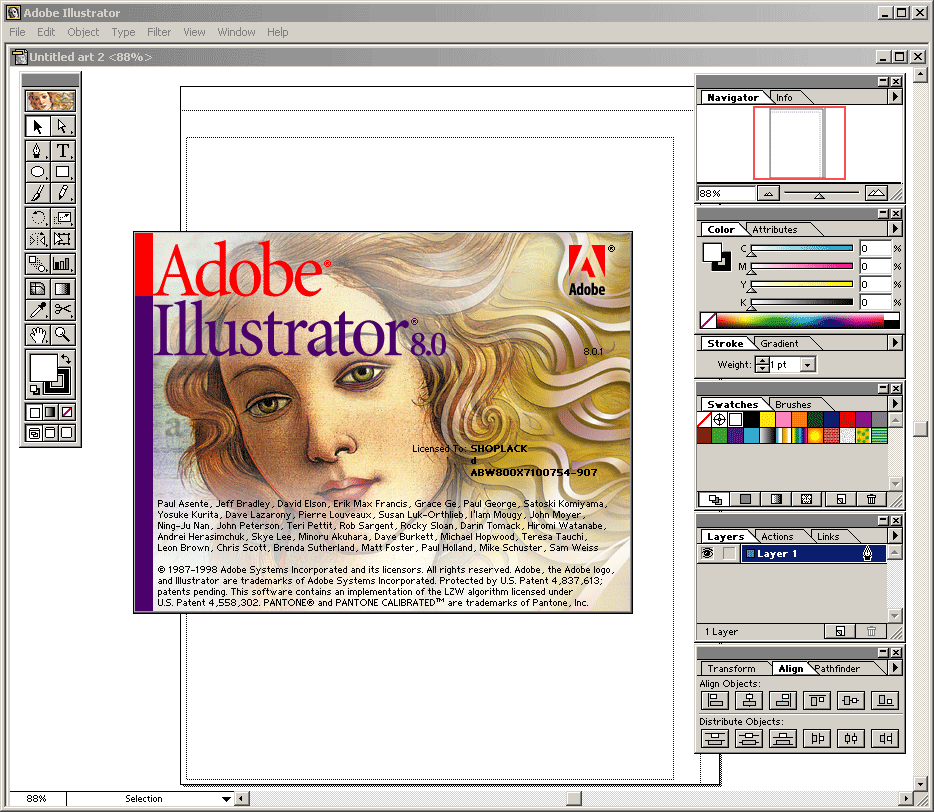The width and height of the screenshot is (934, 812).
Task: Click the Swap Fill and Stroke arrows
Action: click(x=66, y=359)
